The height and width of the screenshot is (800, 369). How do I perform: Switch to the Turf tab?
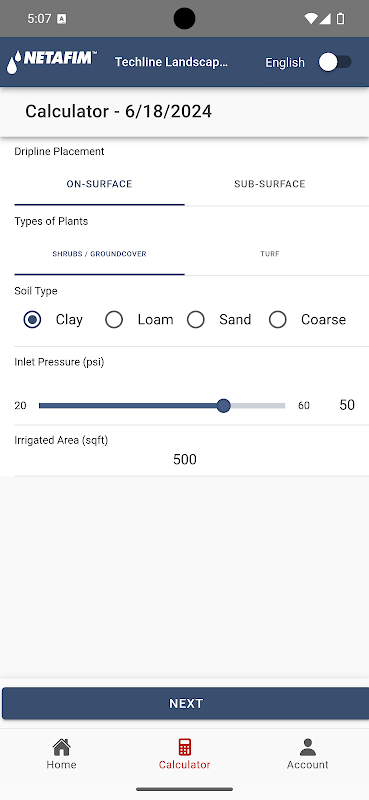tap(269, 254)
